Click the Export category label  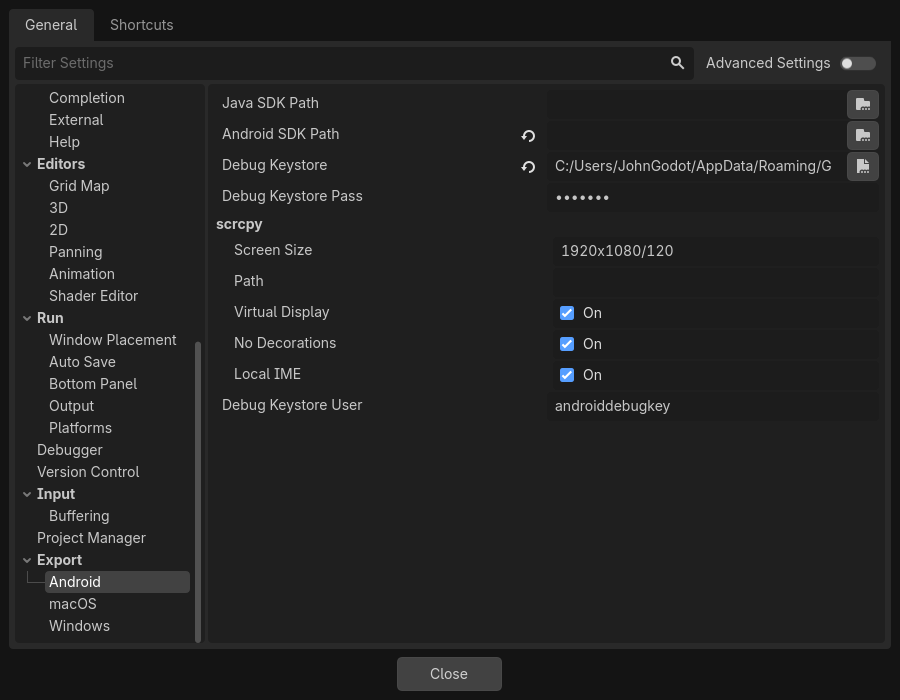tap(60, 560)
